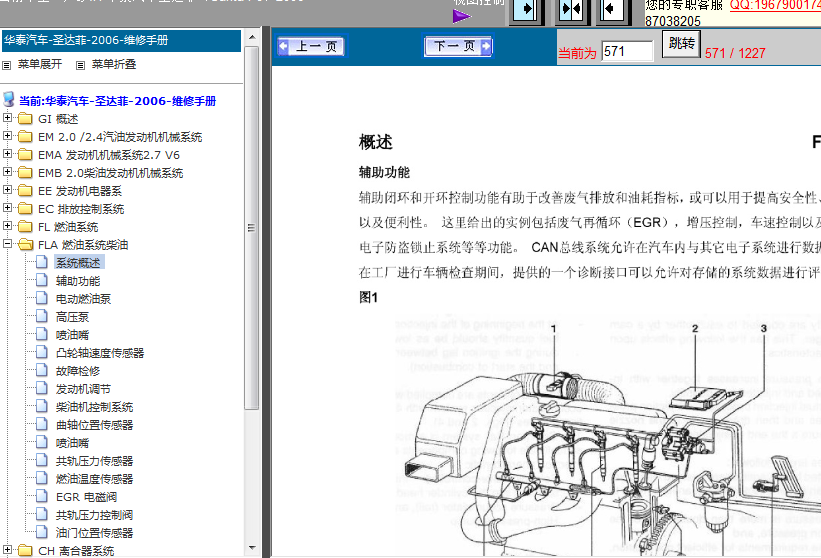Image resolution: width=821 pixels, height=558 pixels.
Task: Expand the EMB 2.0柴油发动机 node
Action: (x=7, y=172)
